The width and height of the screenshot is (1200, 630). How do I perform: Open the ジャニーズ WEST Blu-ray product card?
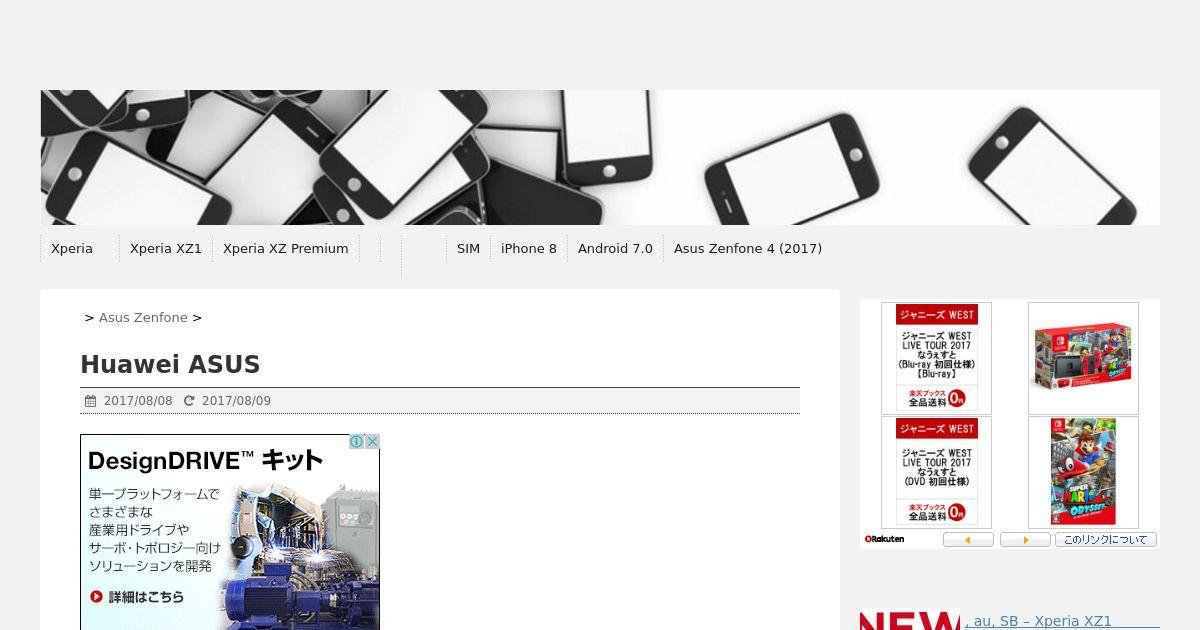936,358
